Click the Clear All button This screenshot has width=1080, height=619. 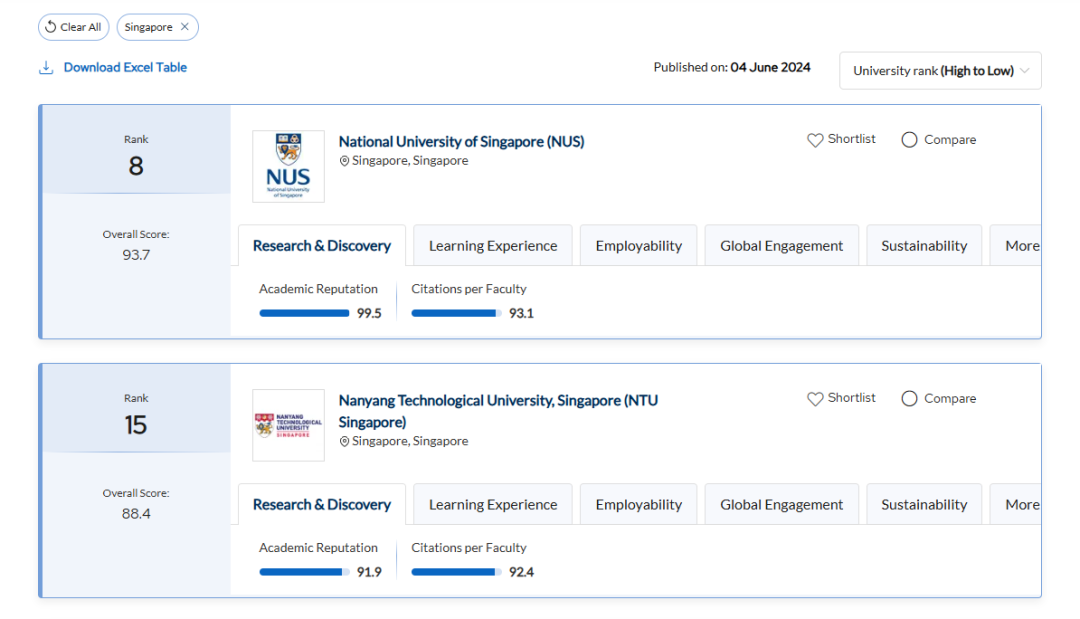pyautogui.click(x=74, y=27)
